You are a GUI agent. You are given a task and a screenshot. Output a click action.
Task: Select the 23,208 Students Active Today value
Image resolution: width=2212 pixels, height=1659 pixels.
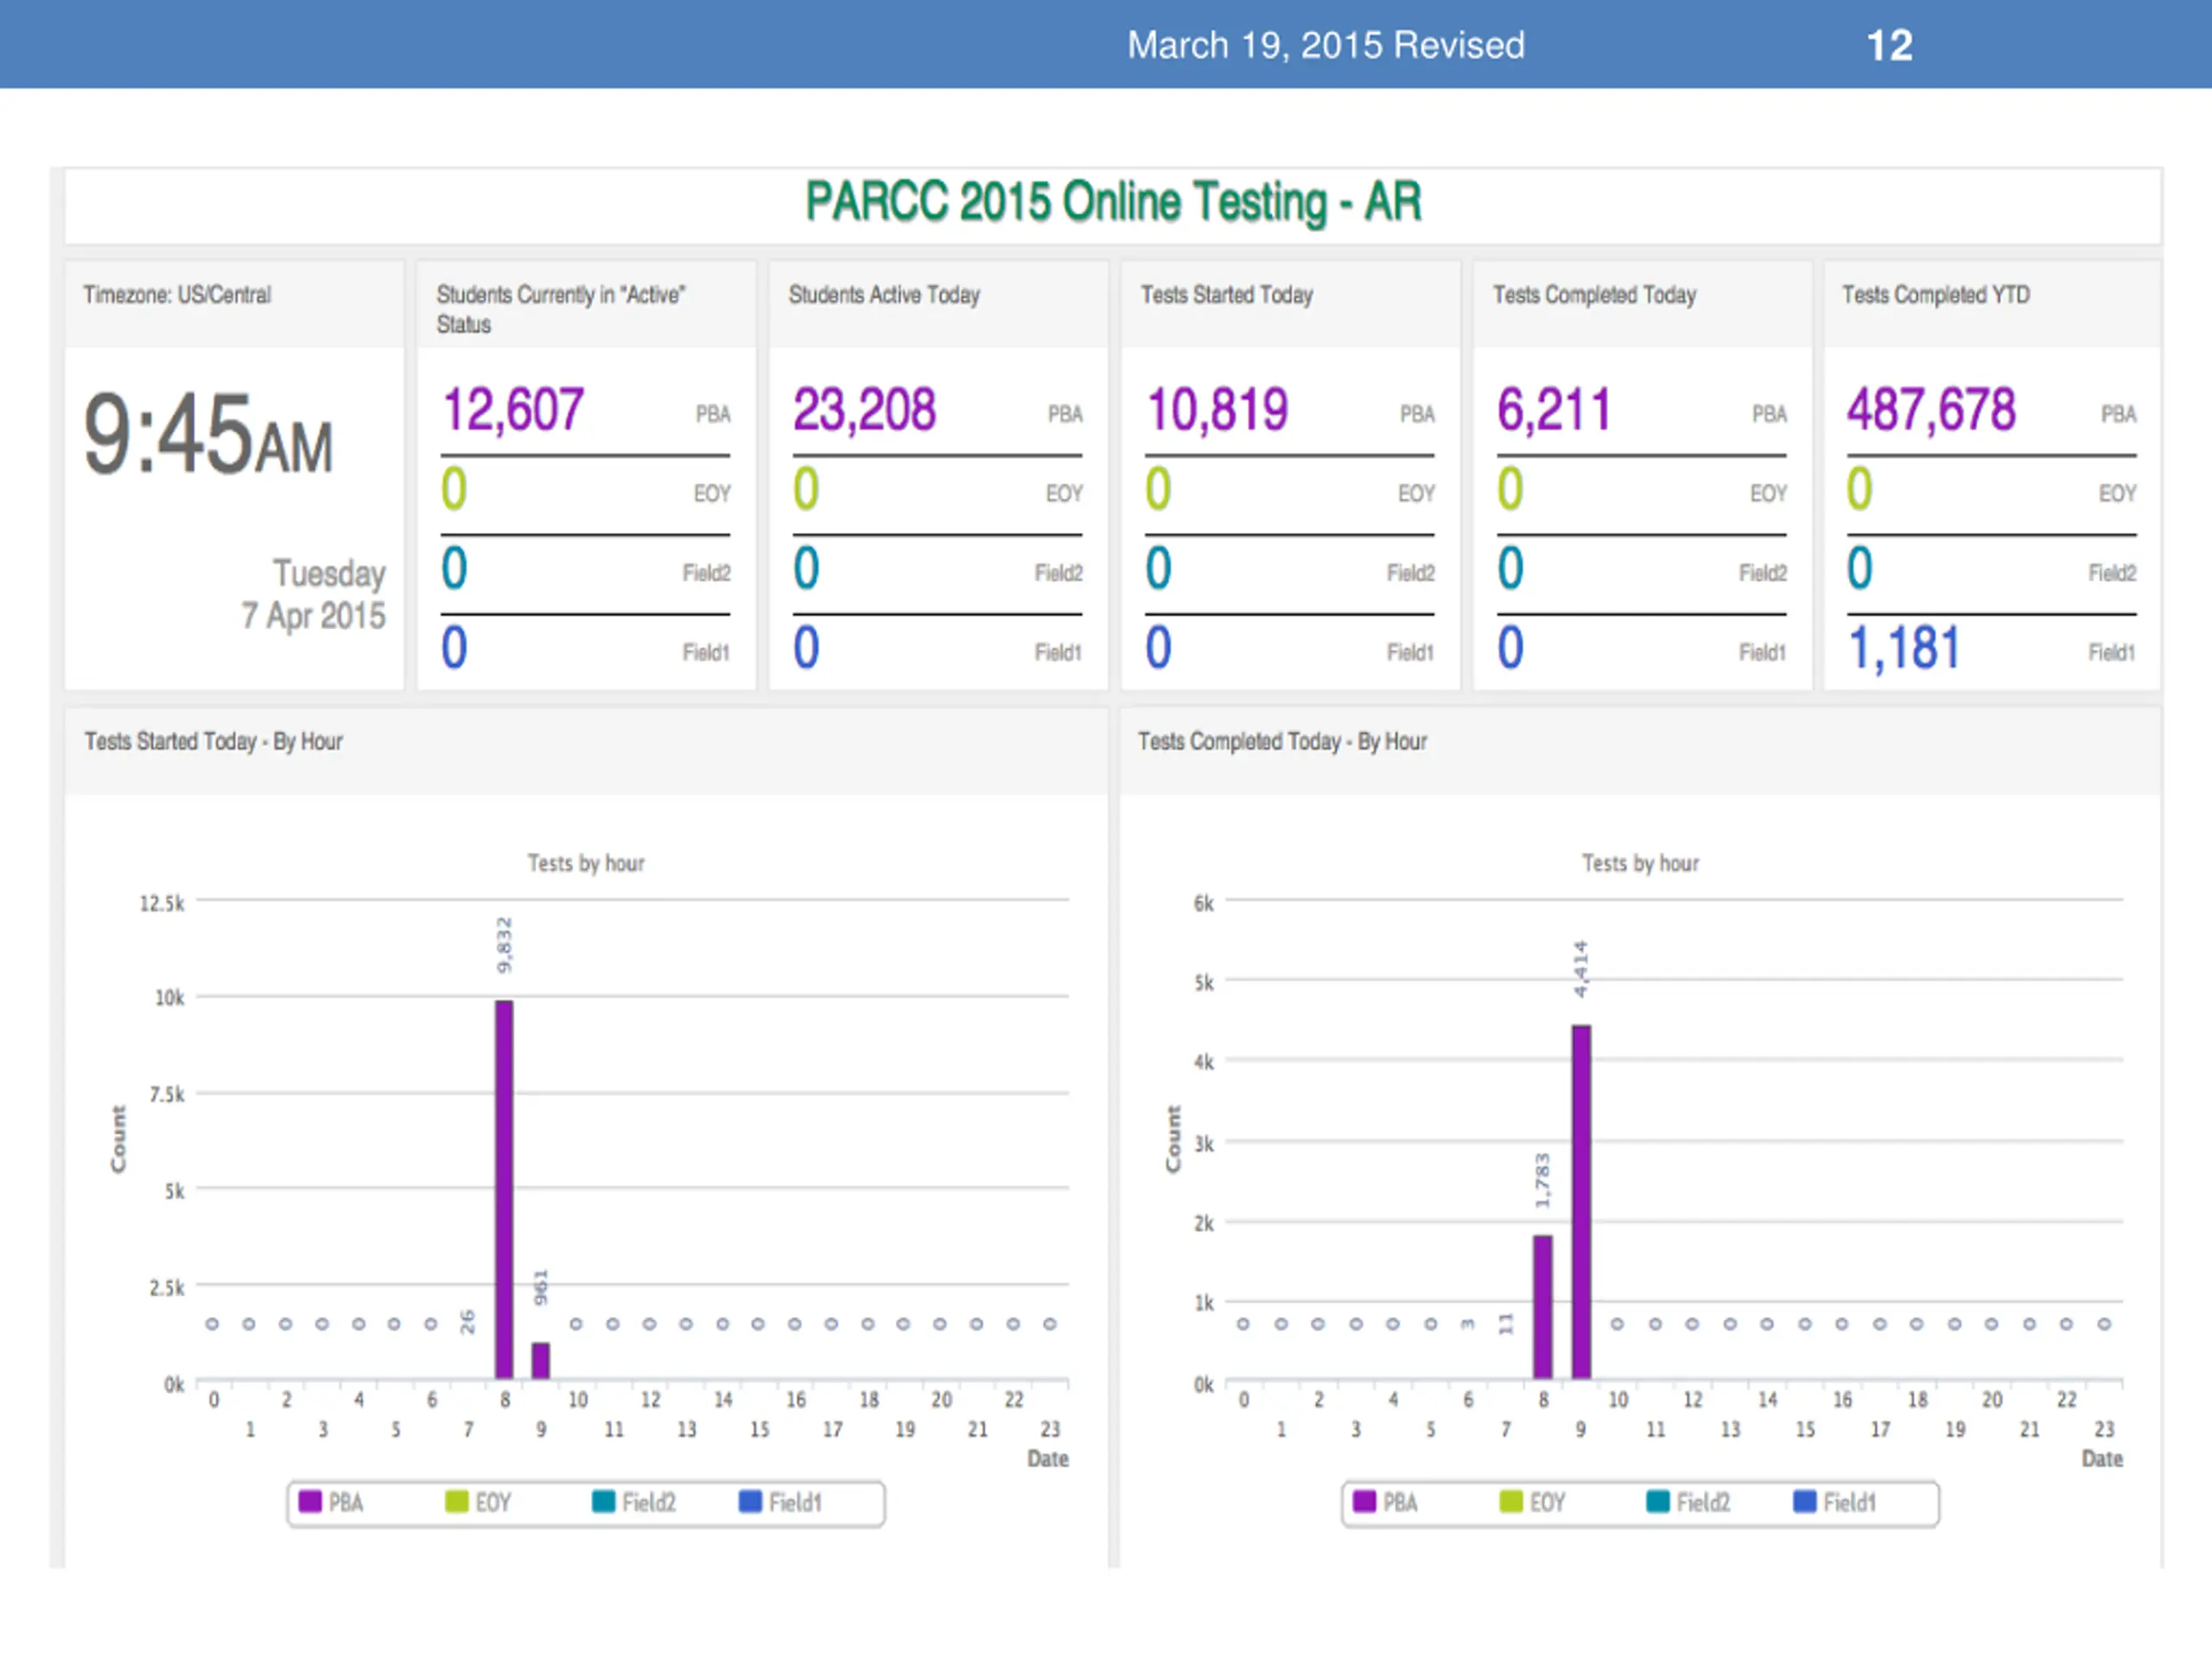click(865, 410)
